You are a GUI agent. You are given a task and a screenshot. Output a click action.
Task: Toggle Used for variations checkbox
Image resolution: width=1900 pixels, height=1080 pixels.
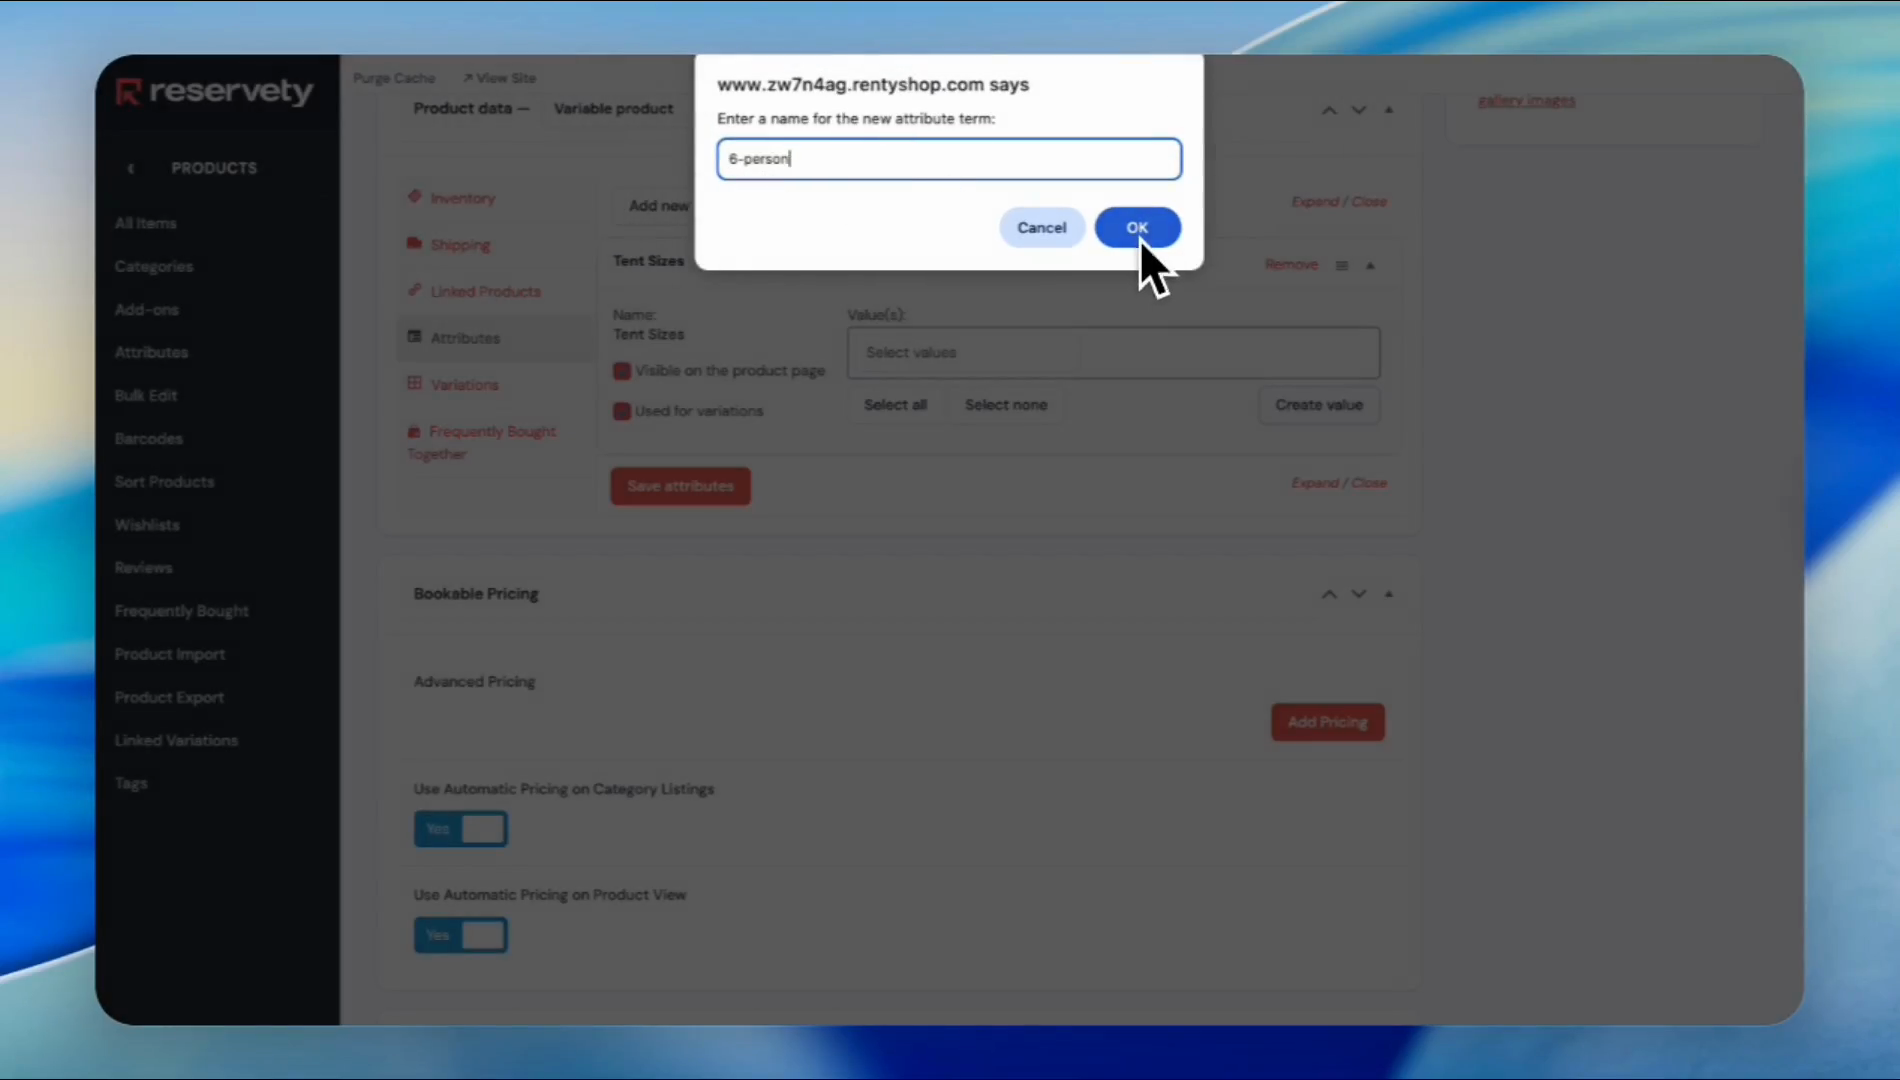coord(622,411)
